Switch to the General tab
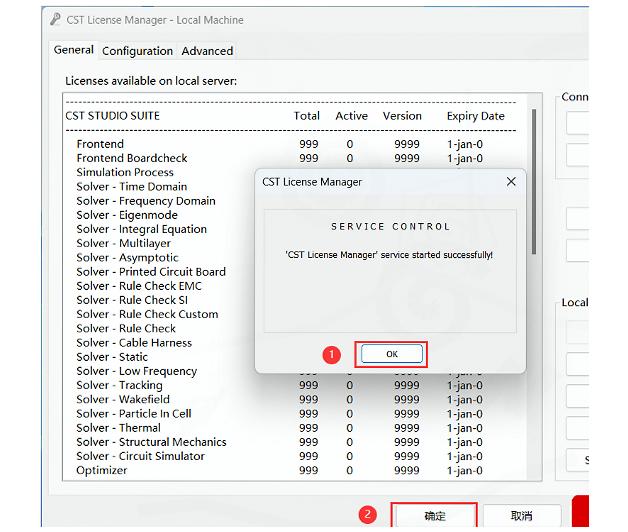628x532 pixels. (73, 50)
